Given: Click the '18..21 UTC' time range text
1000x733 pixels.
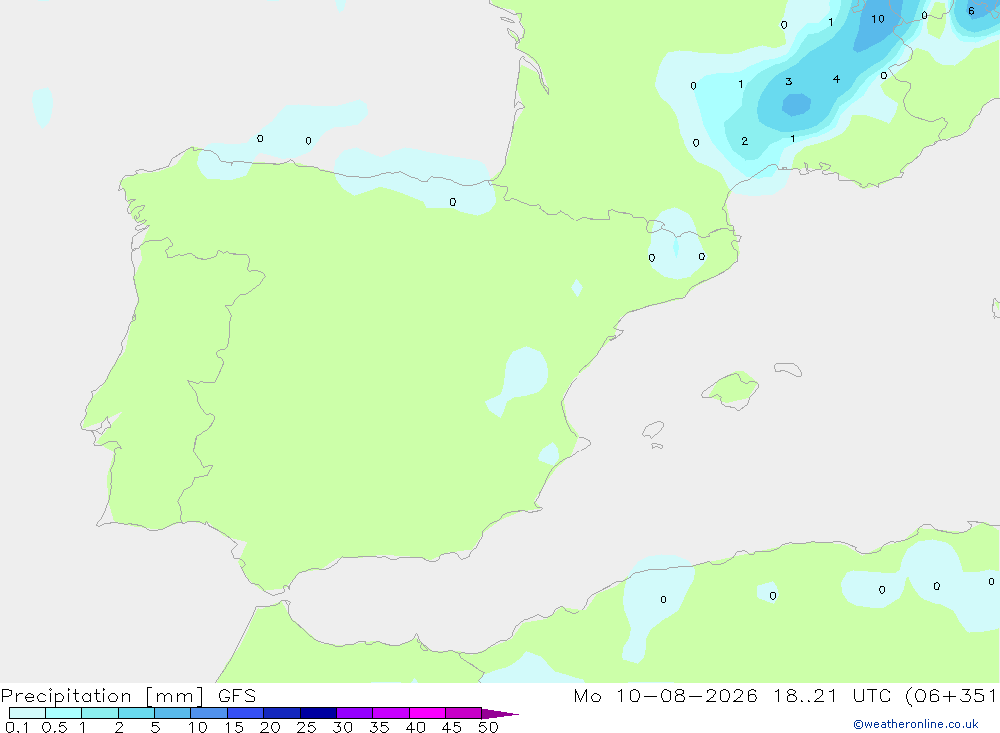Looking at the screenshot, I should coord(833,696).
